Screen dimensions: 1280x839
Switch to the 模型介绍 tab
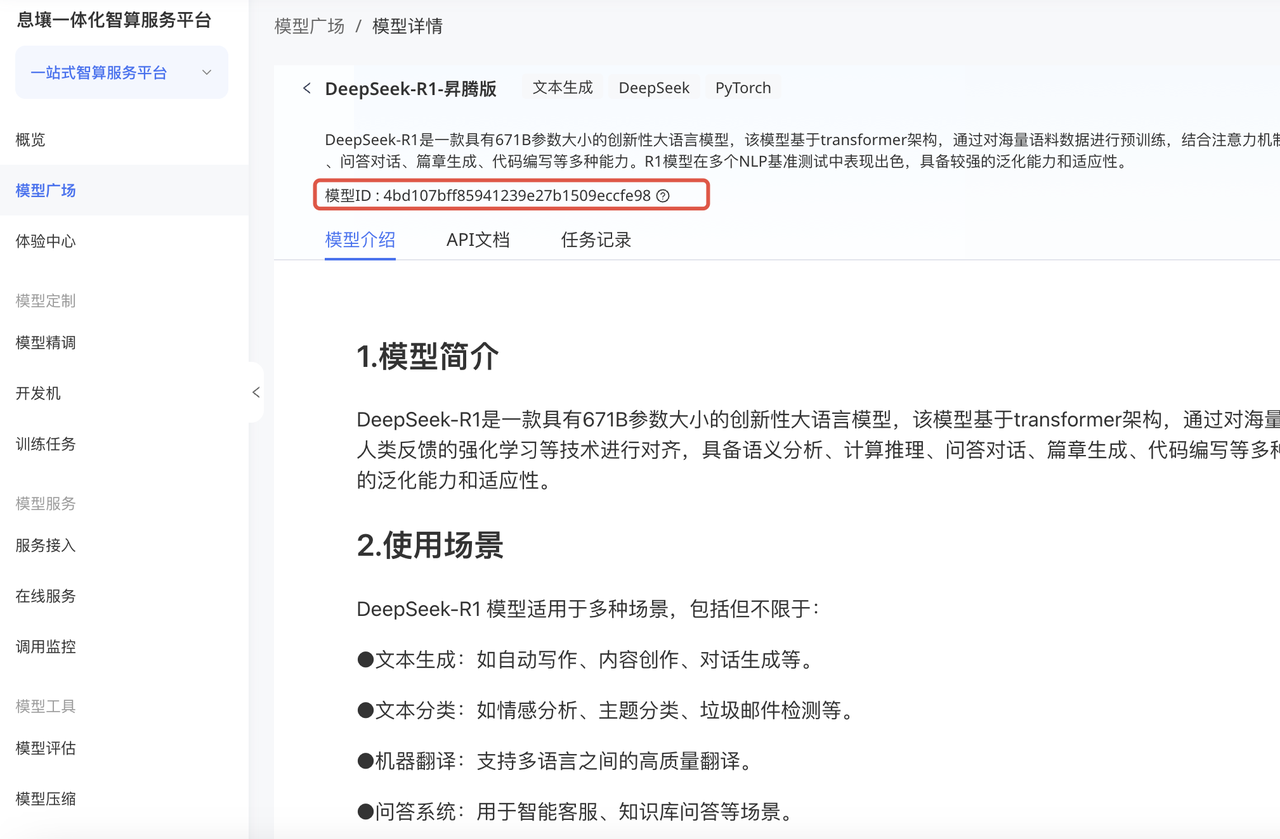click(360, 240)
